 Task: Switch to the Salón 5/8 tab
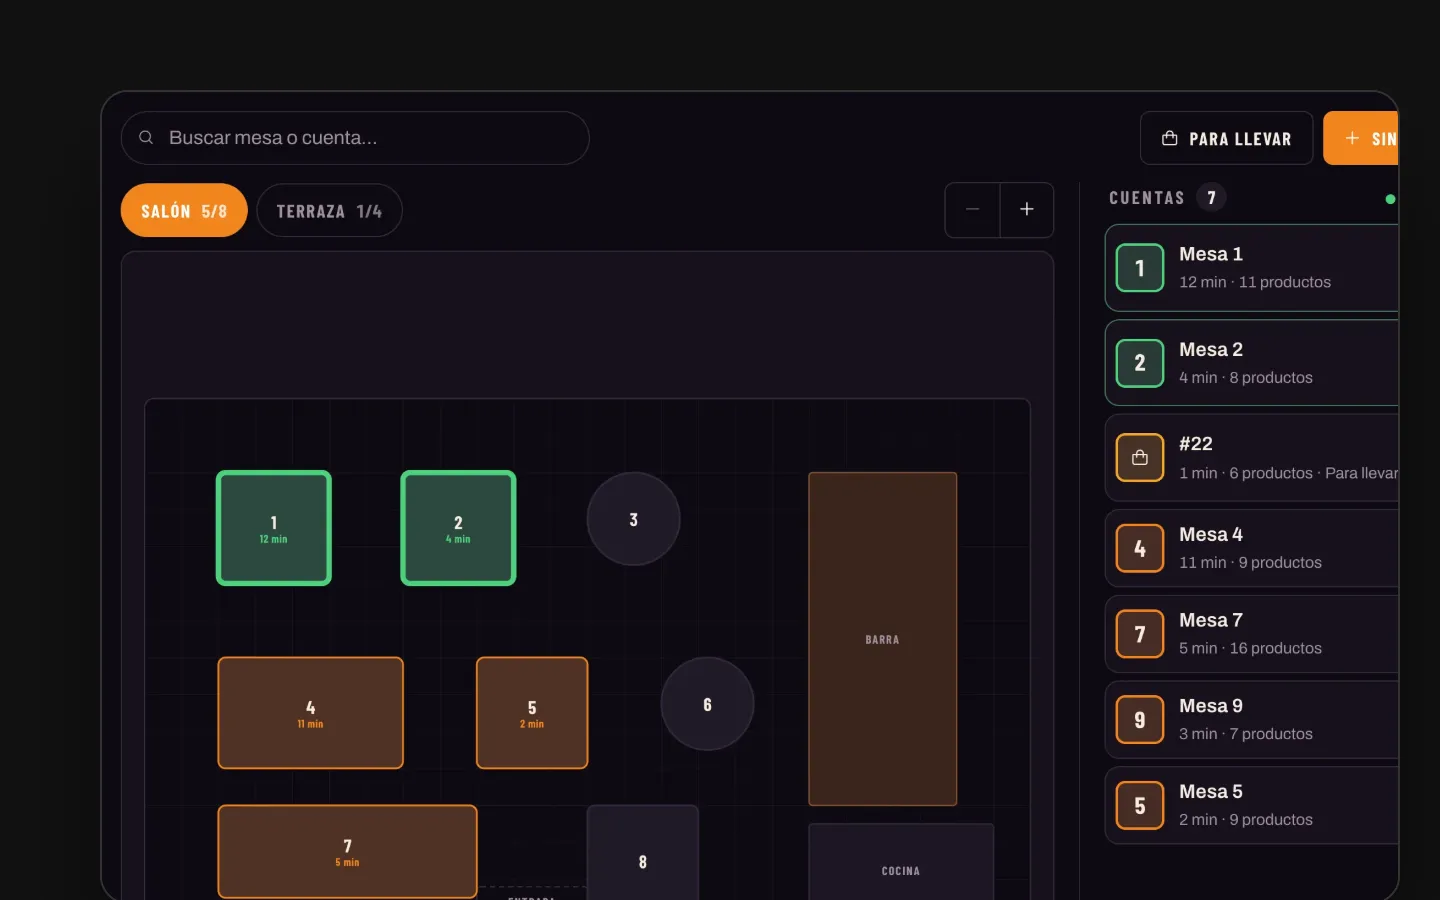click(x=184, y=210)
